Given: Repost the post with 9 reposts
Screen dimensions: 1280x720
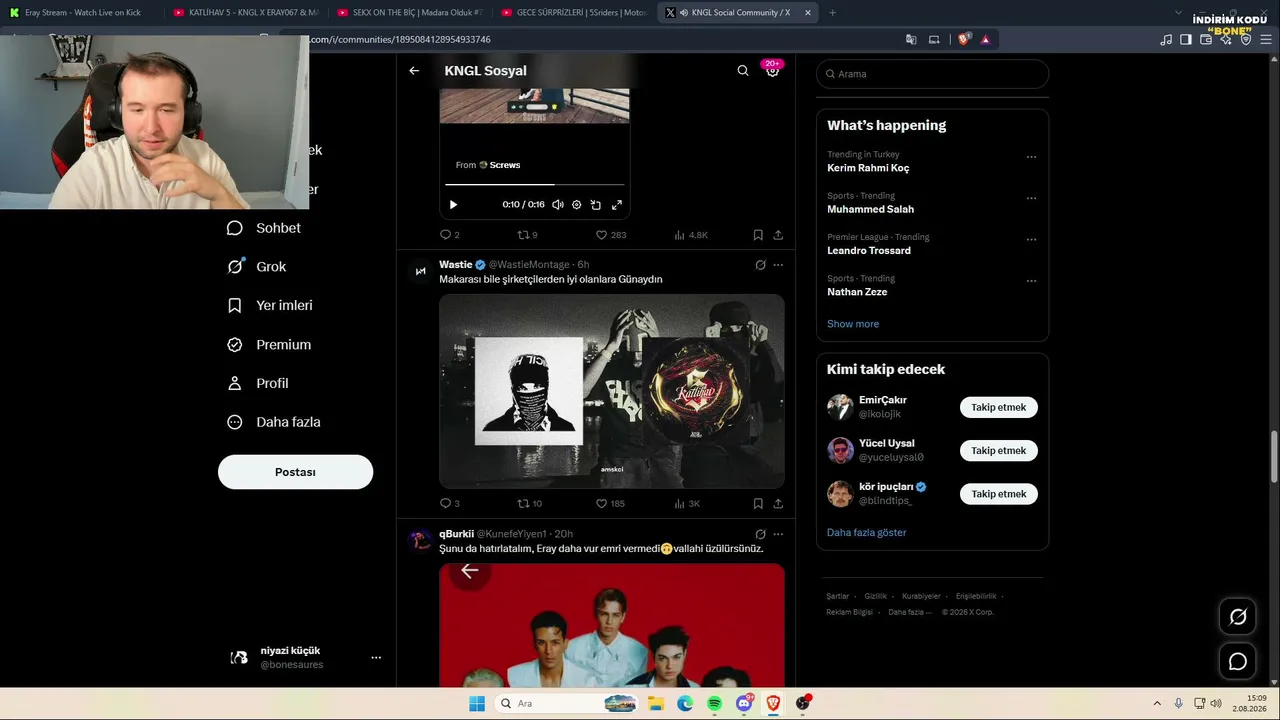Looking at the screenshot, I should tap(527, 235).
